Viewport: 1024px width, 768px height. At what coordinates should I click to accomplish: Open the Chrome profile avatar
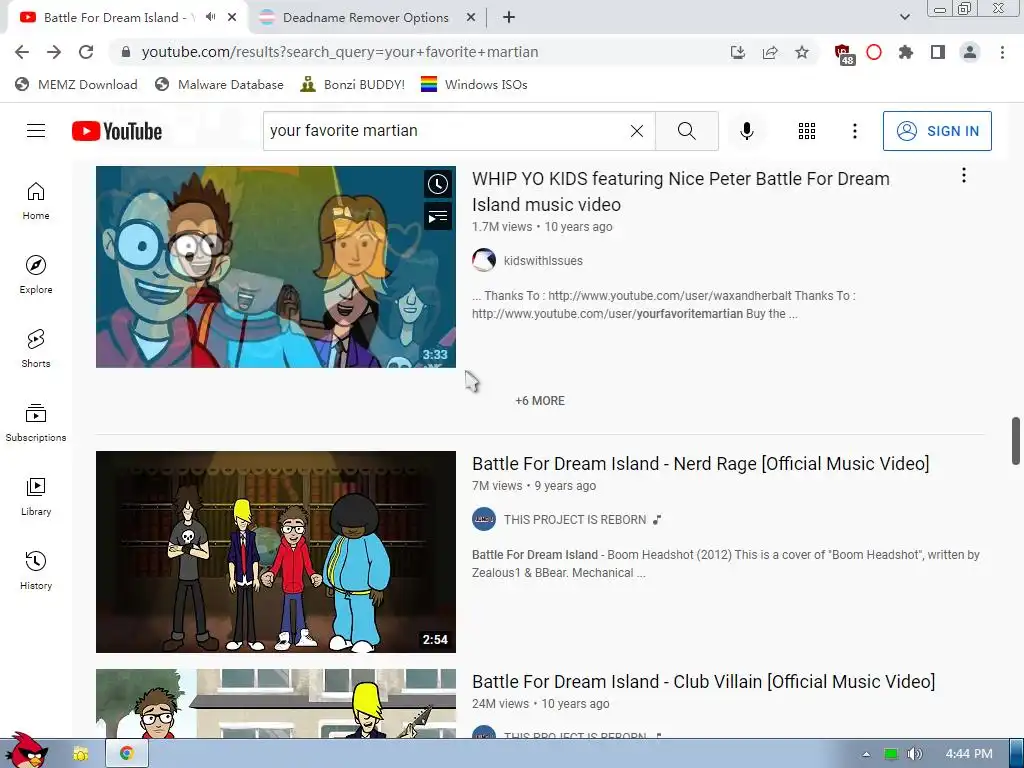pos(970,52)
